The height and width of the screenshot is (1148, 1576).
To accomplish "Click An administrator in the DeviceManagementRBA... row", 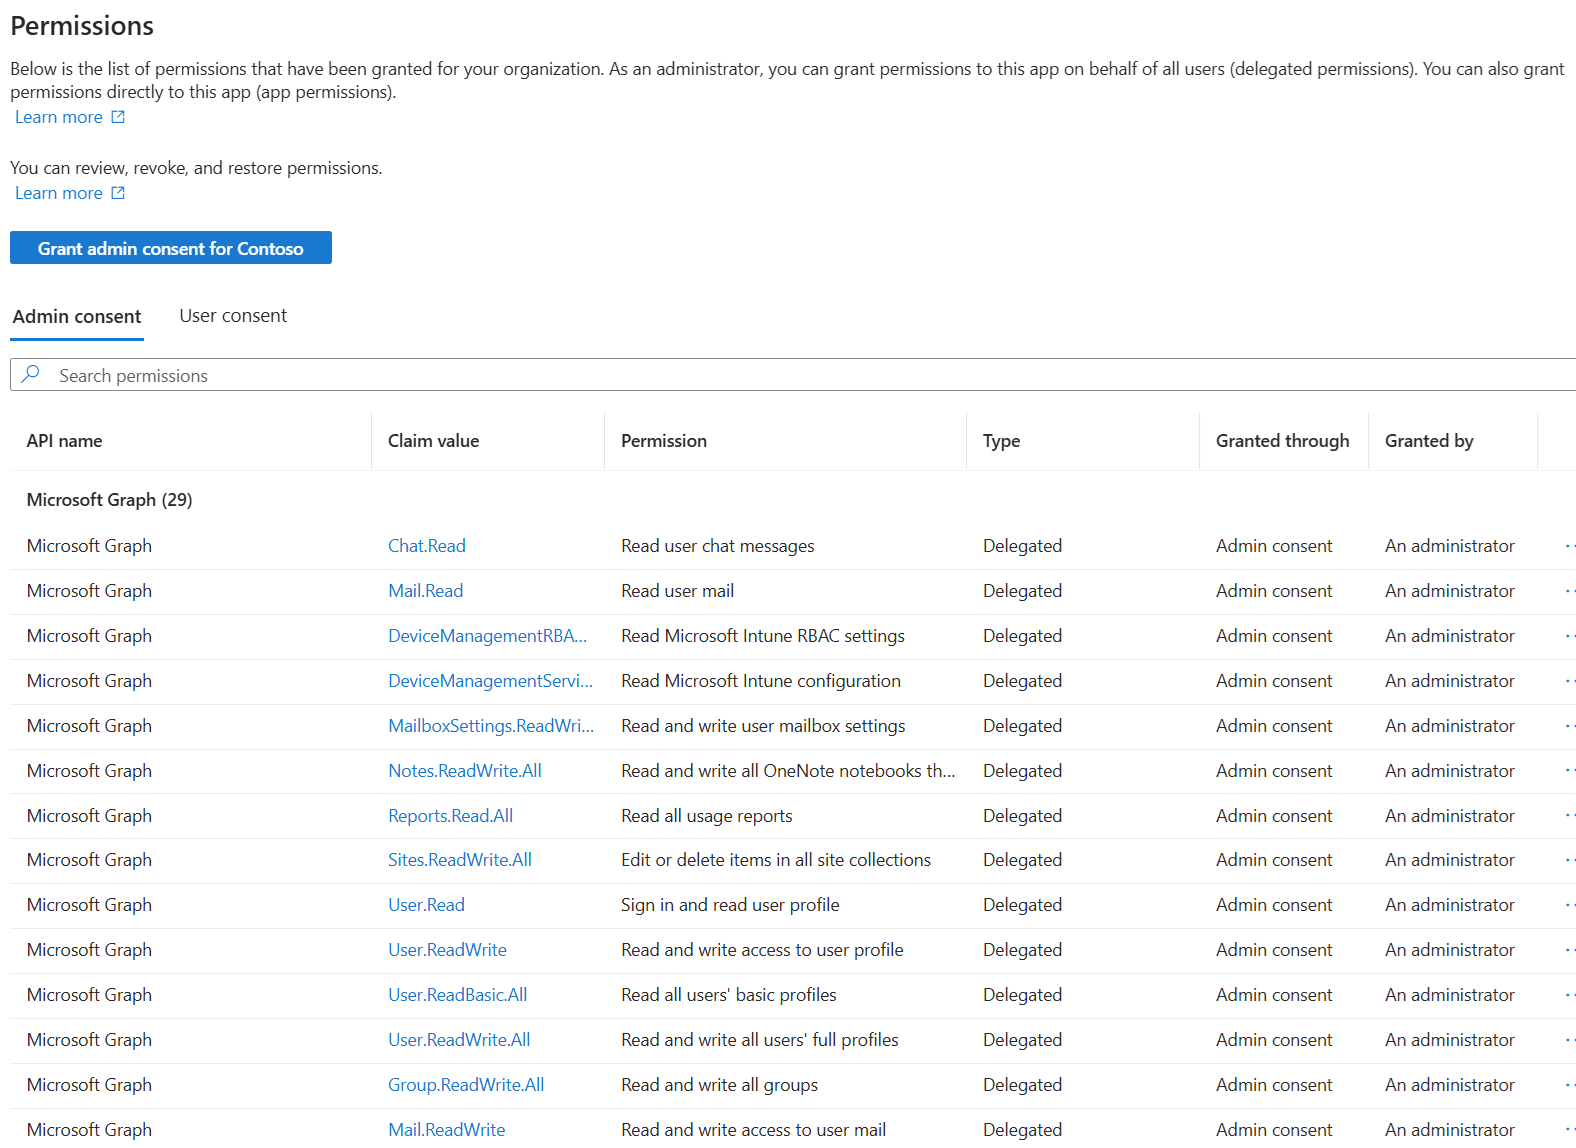I will (1450, 636).
